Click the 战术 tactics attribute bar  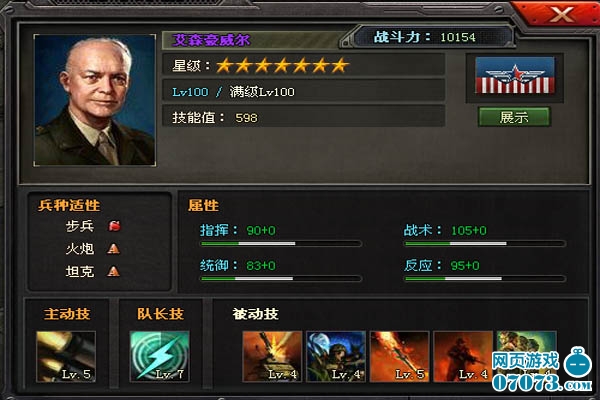click(x=485, y=243)
